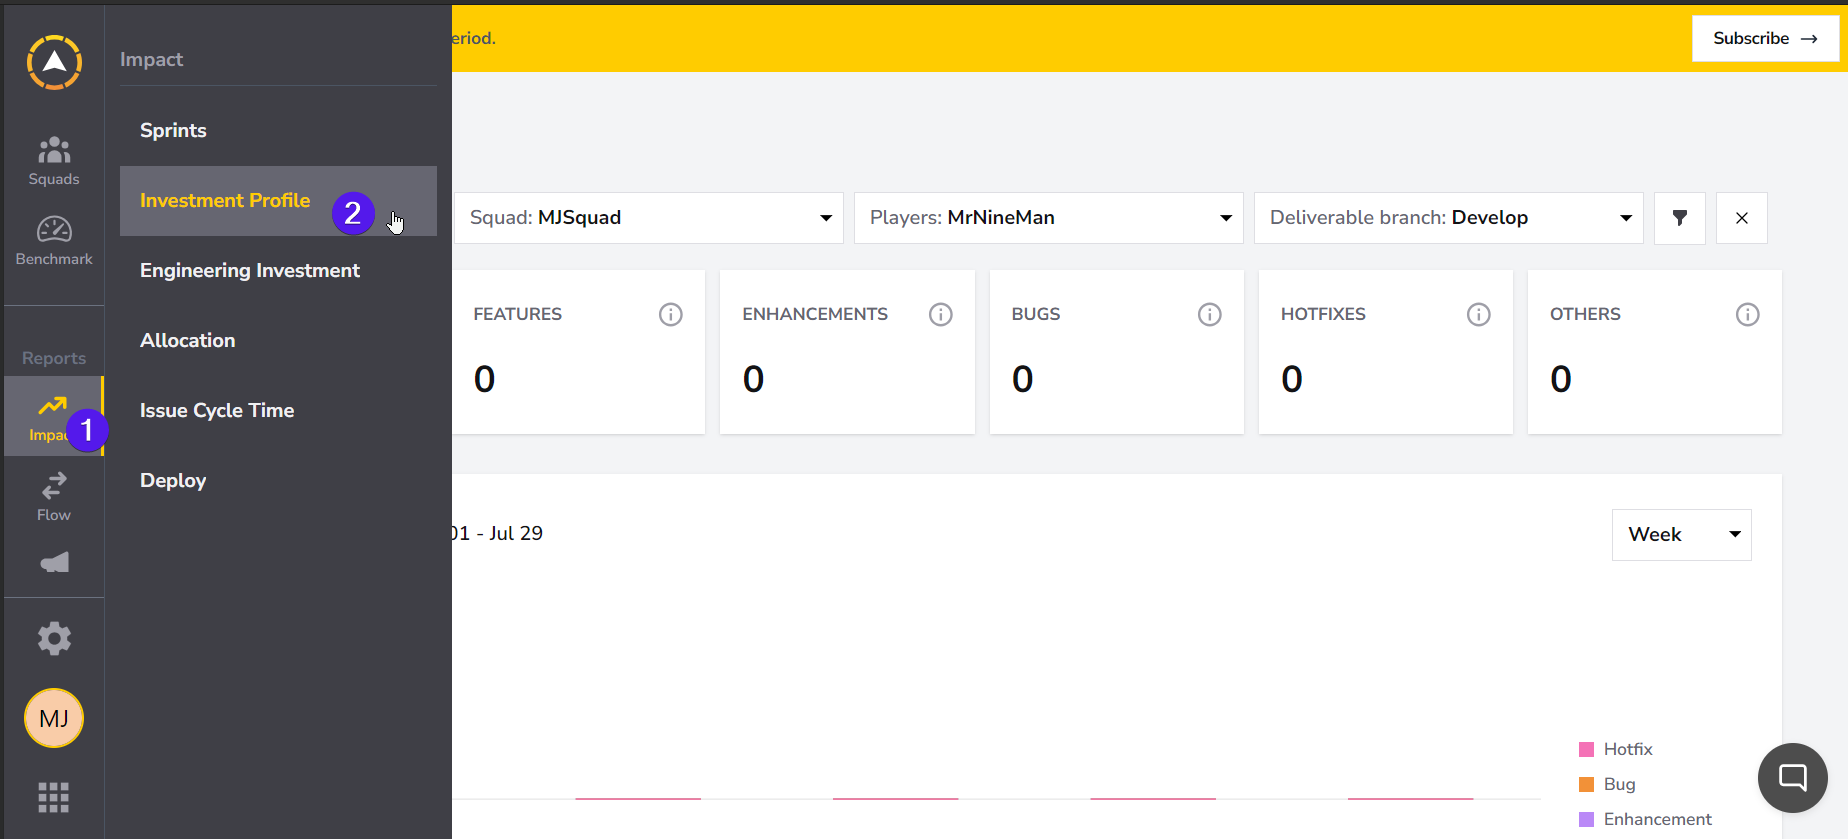Expand the Players: MrNineMan dropdown
Image resolution: width=1848 pixels, height=839 pixels.
pos(1049,218)
